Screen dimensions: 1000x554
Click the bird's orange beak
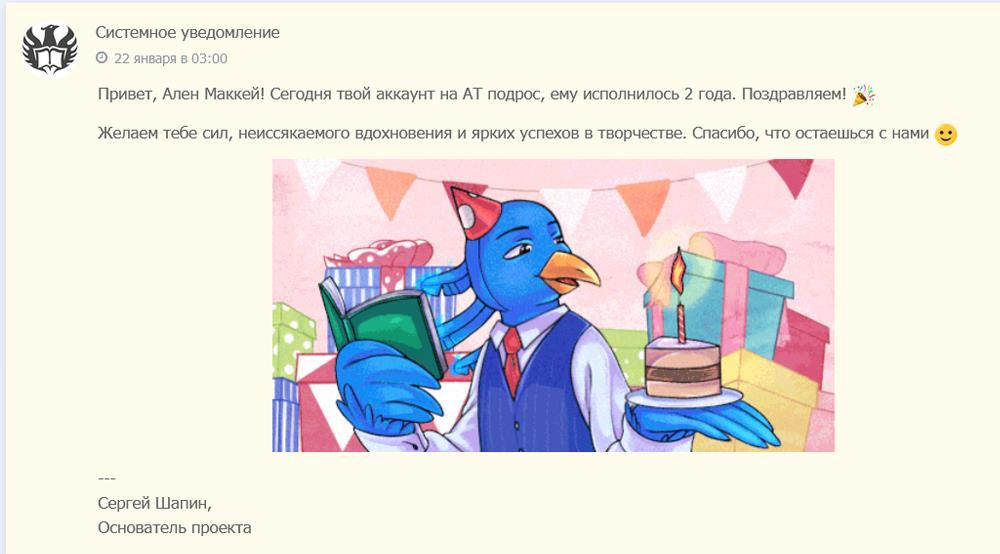569,270
